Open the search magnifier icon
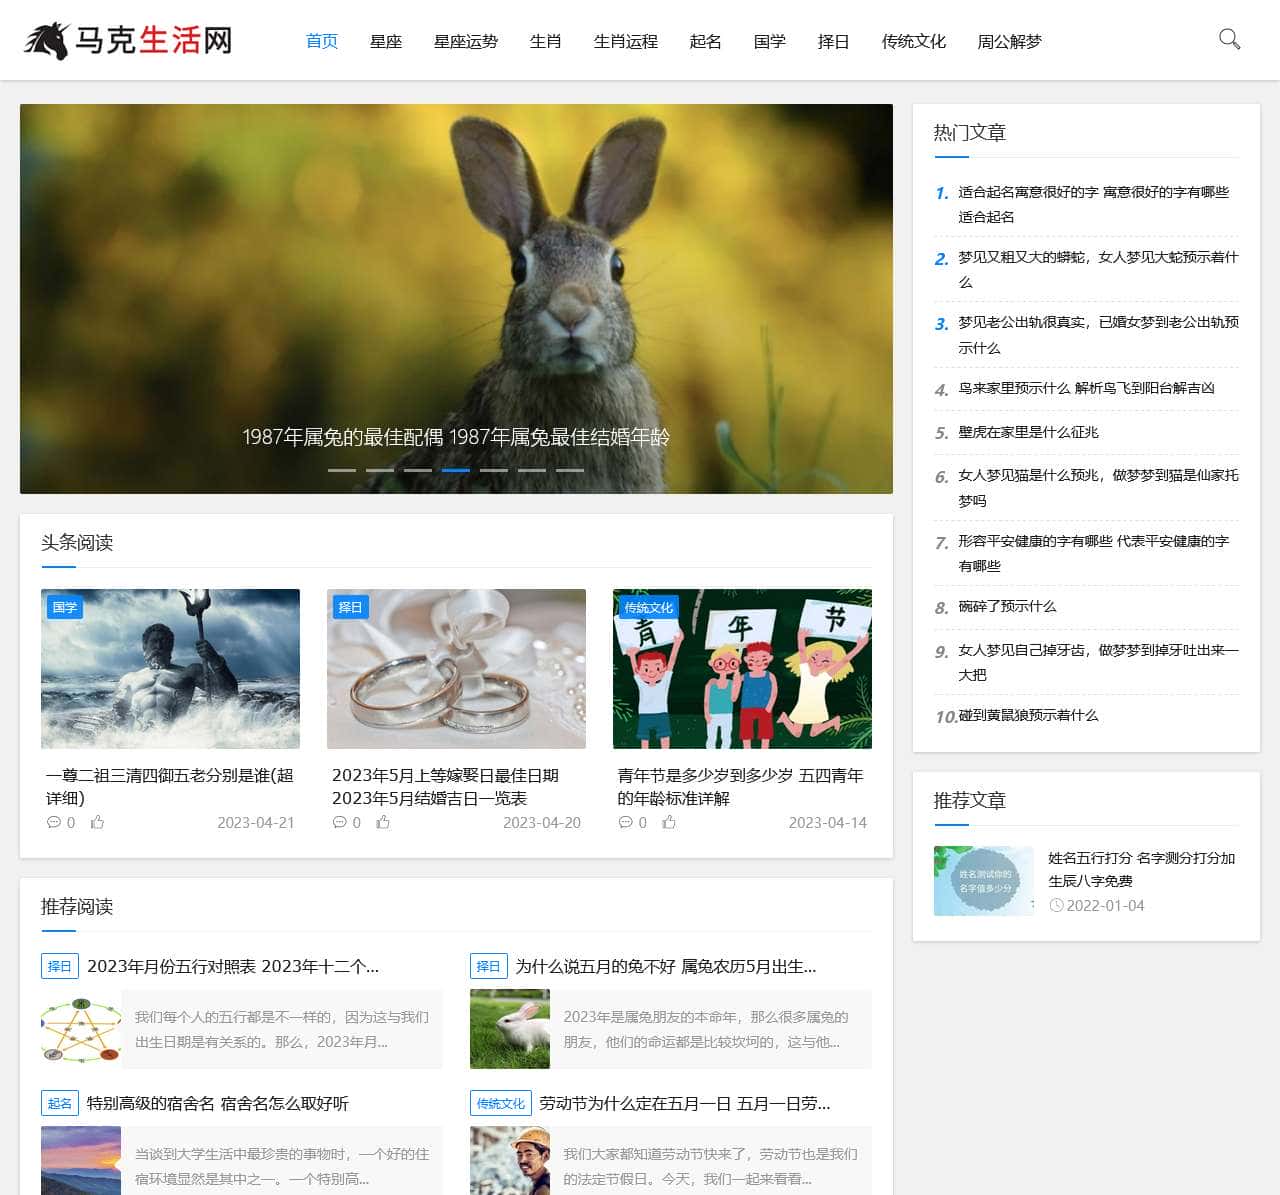Image resolution: width=1280 pixels, height=1195 pixels. (x=1229, y=41)
